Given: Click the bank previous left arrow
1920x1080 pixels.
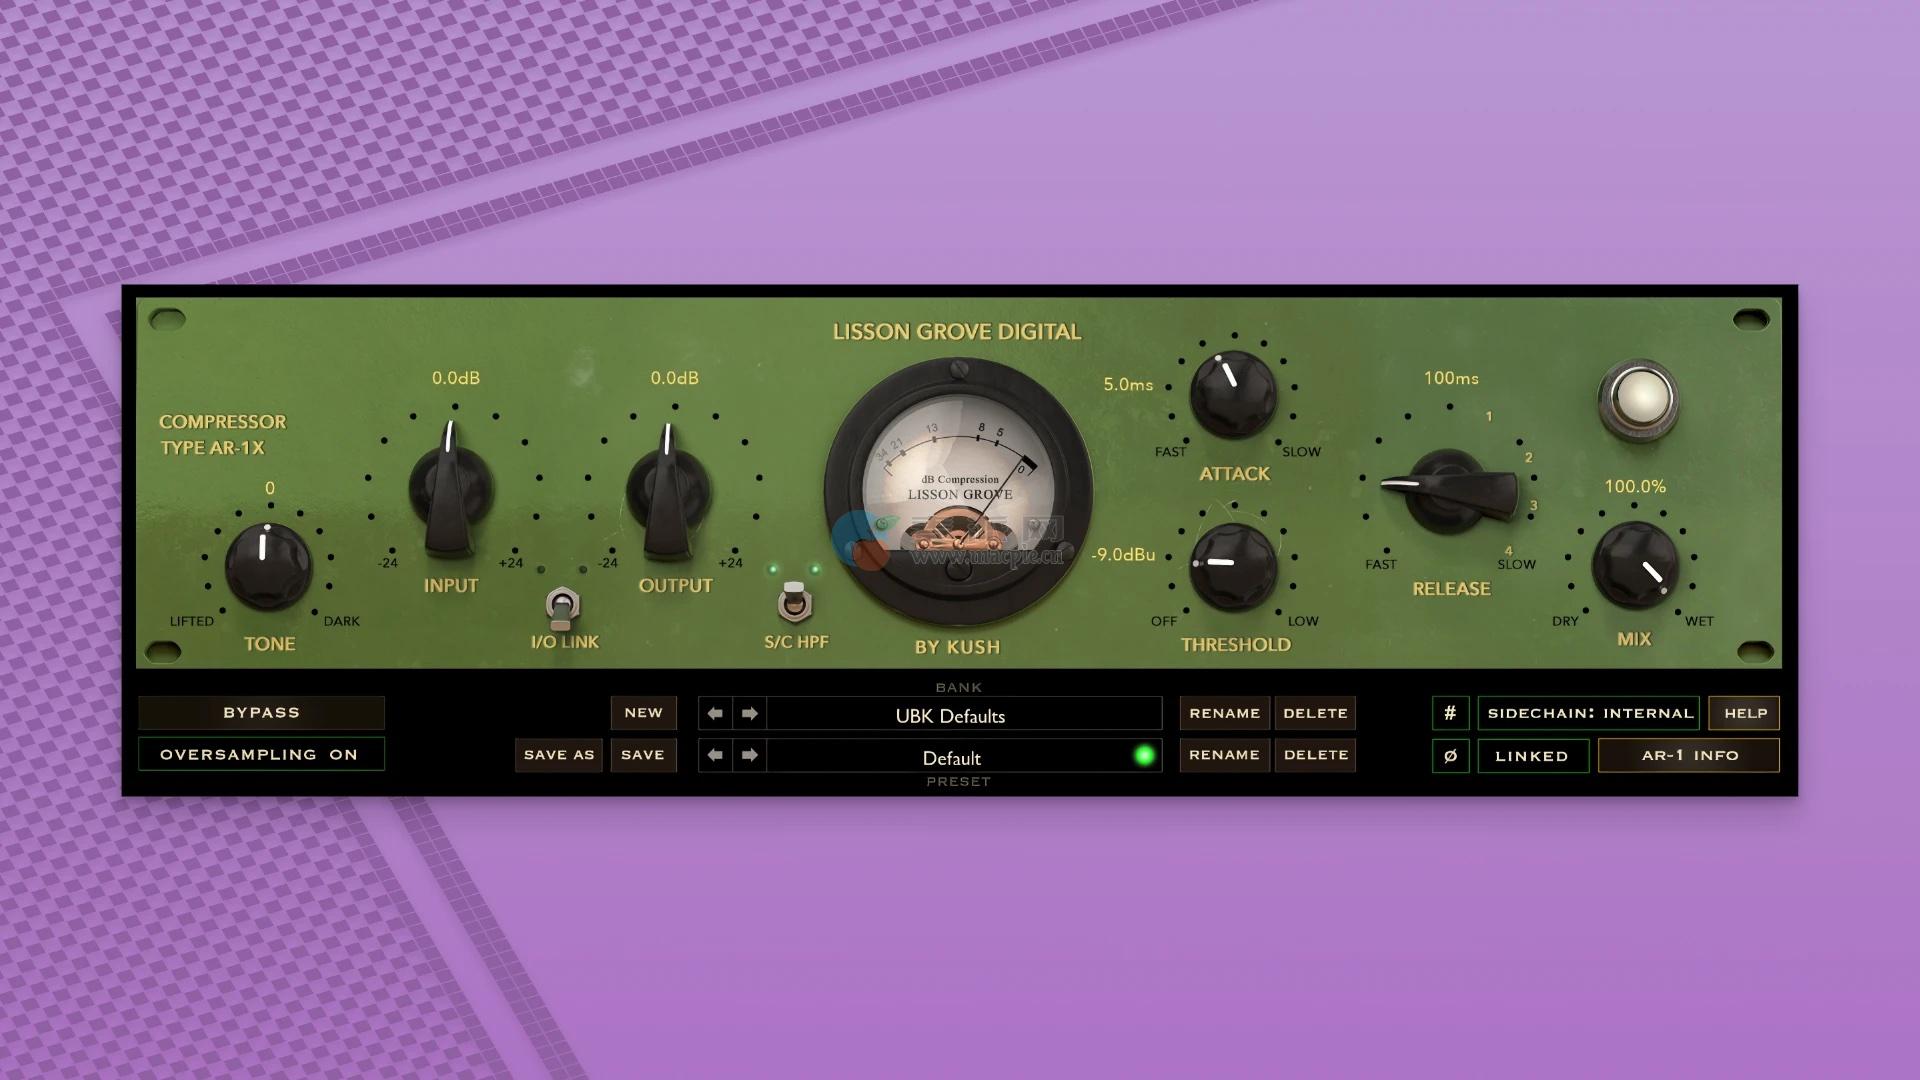Looking at the screenshot, I should coord(715,714).
